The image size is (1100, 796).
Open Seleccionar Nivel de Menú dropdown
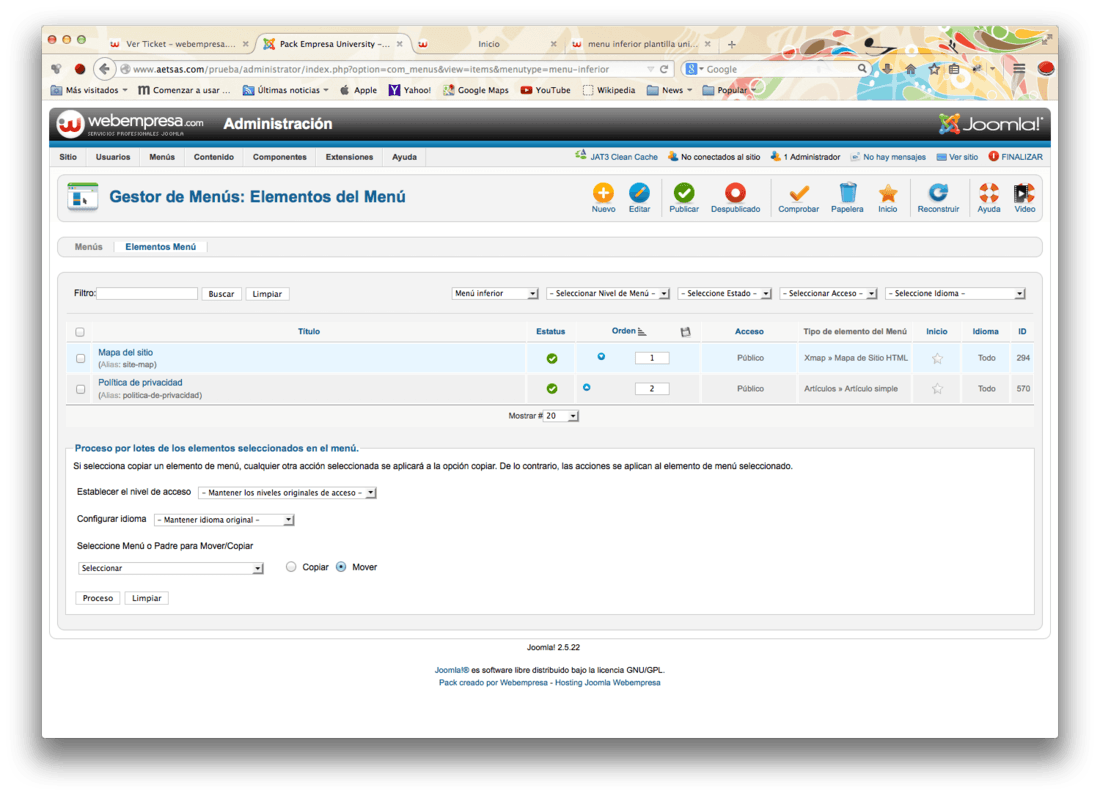(x=608, y=293)
